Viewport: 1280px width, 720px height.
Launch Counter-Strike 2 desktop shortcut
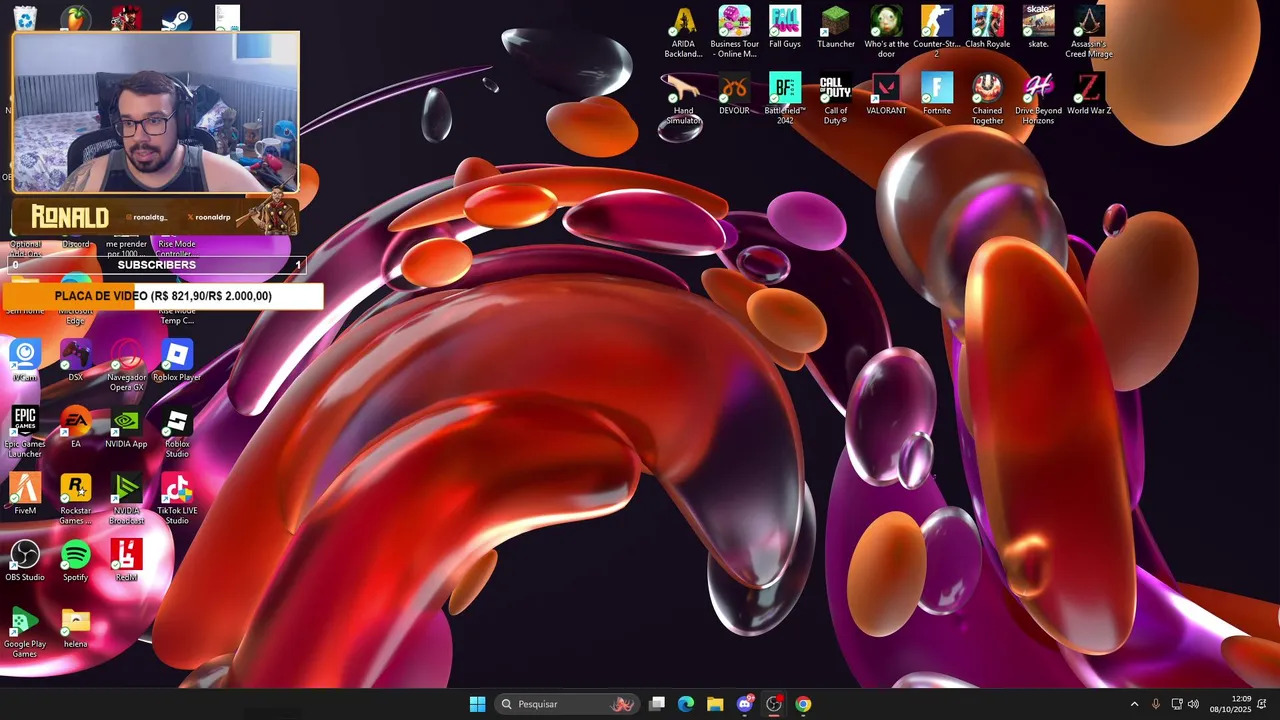pos(937,31)
